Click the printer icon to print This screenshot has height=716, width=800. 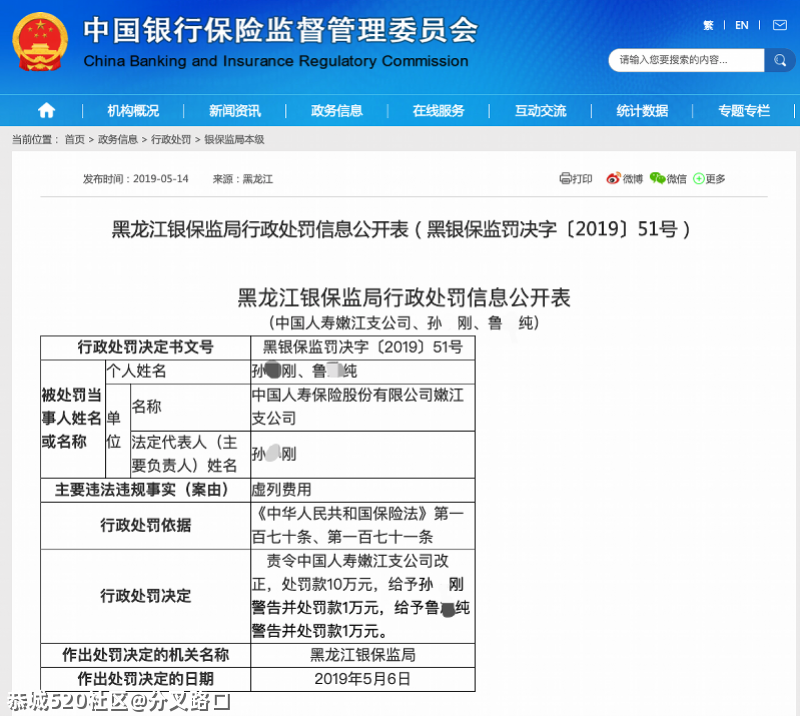[565, 179]
